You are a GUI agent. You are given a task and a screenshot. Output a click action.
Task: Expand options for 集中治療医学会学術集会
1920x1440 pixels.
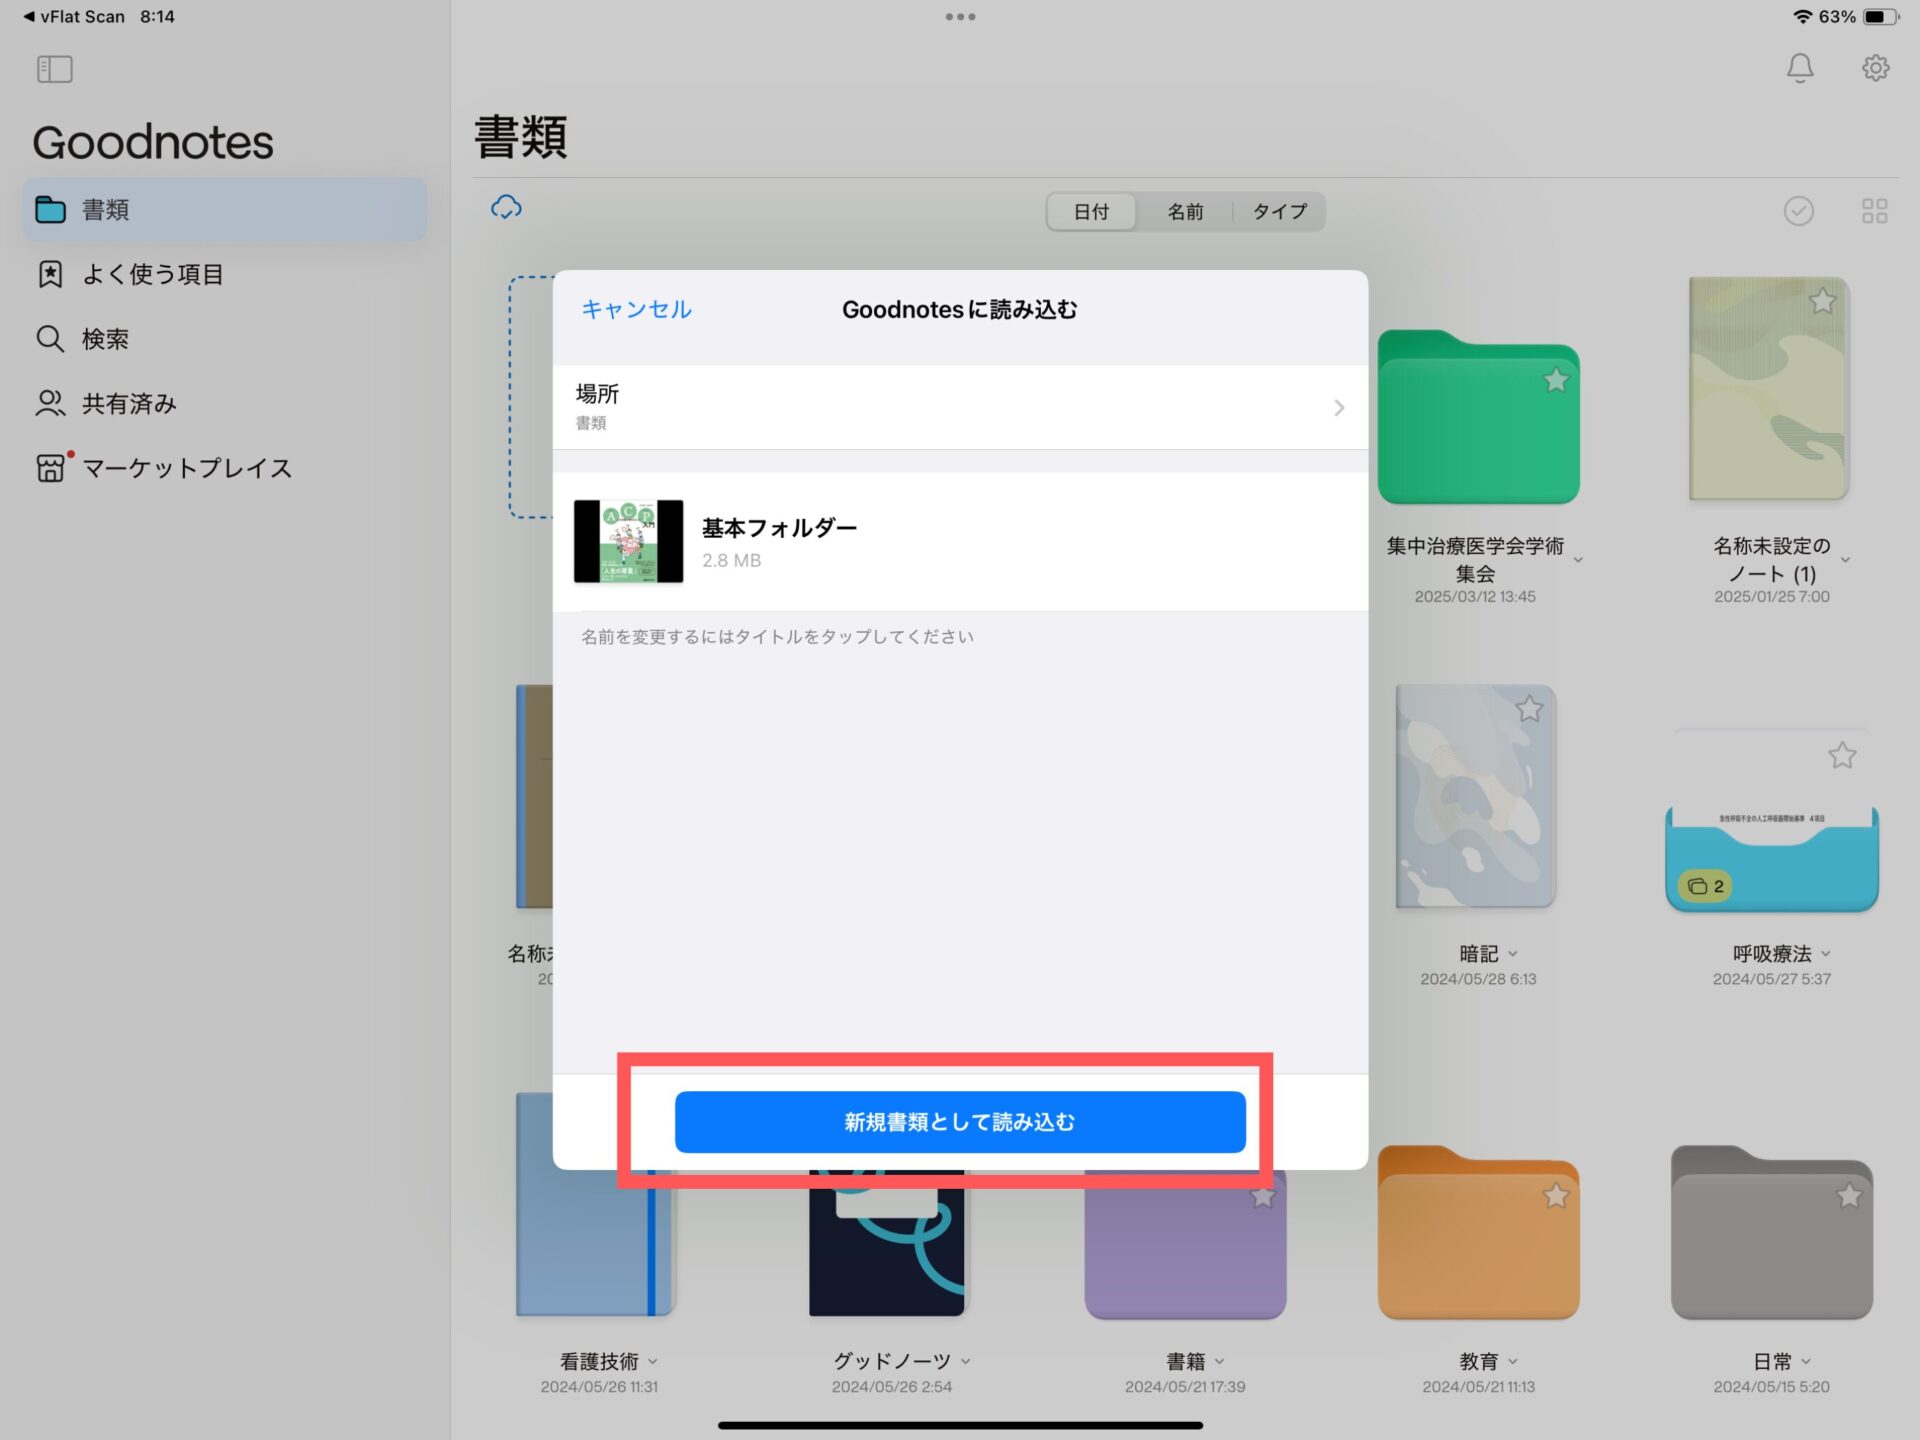(1578, 560)
